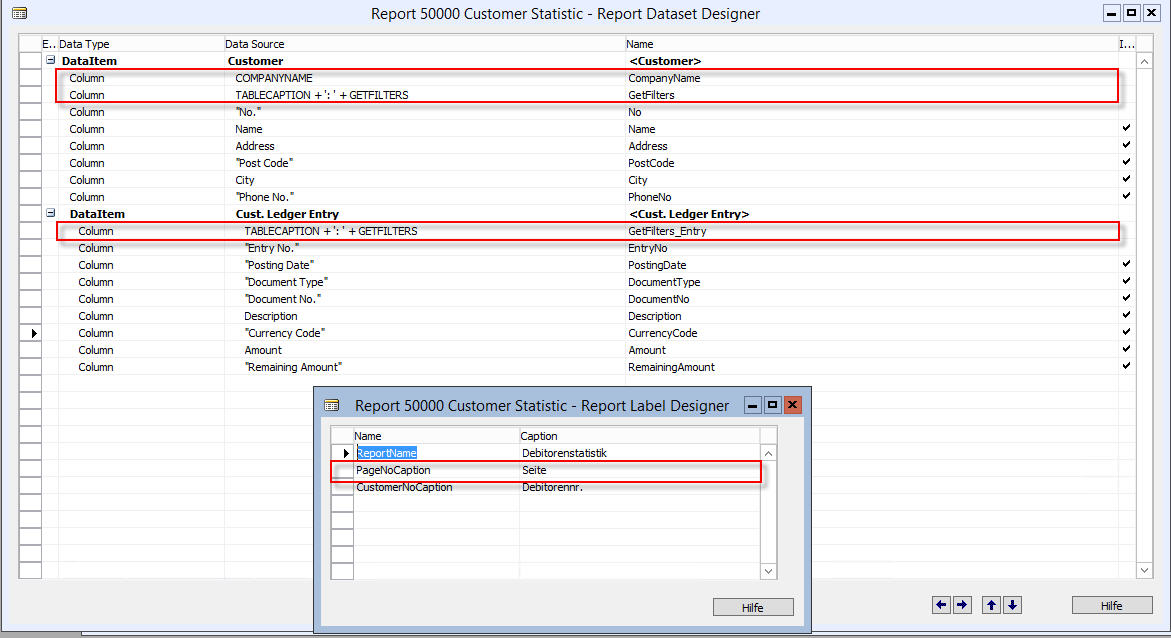Collapse the Customer DataItem node

tap(51, 61)
